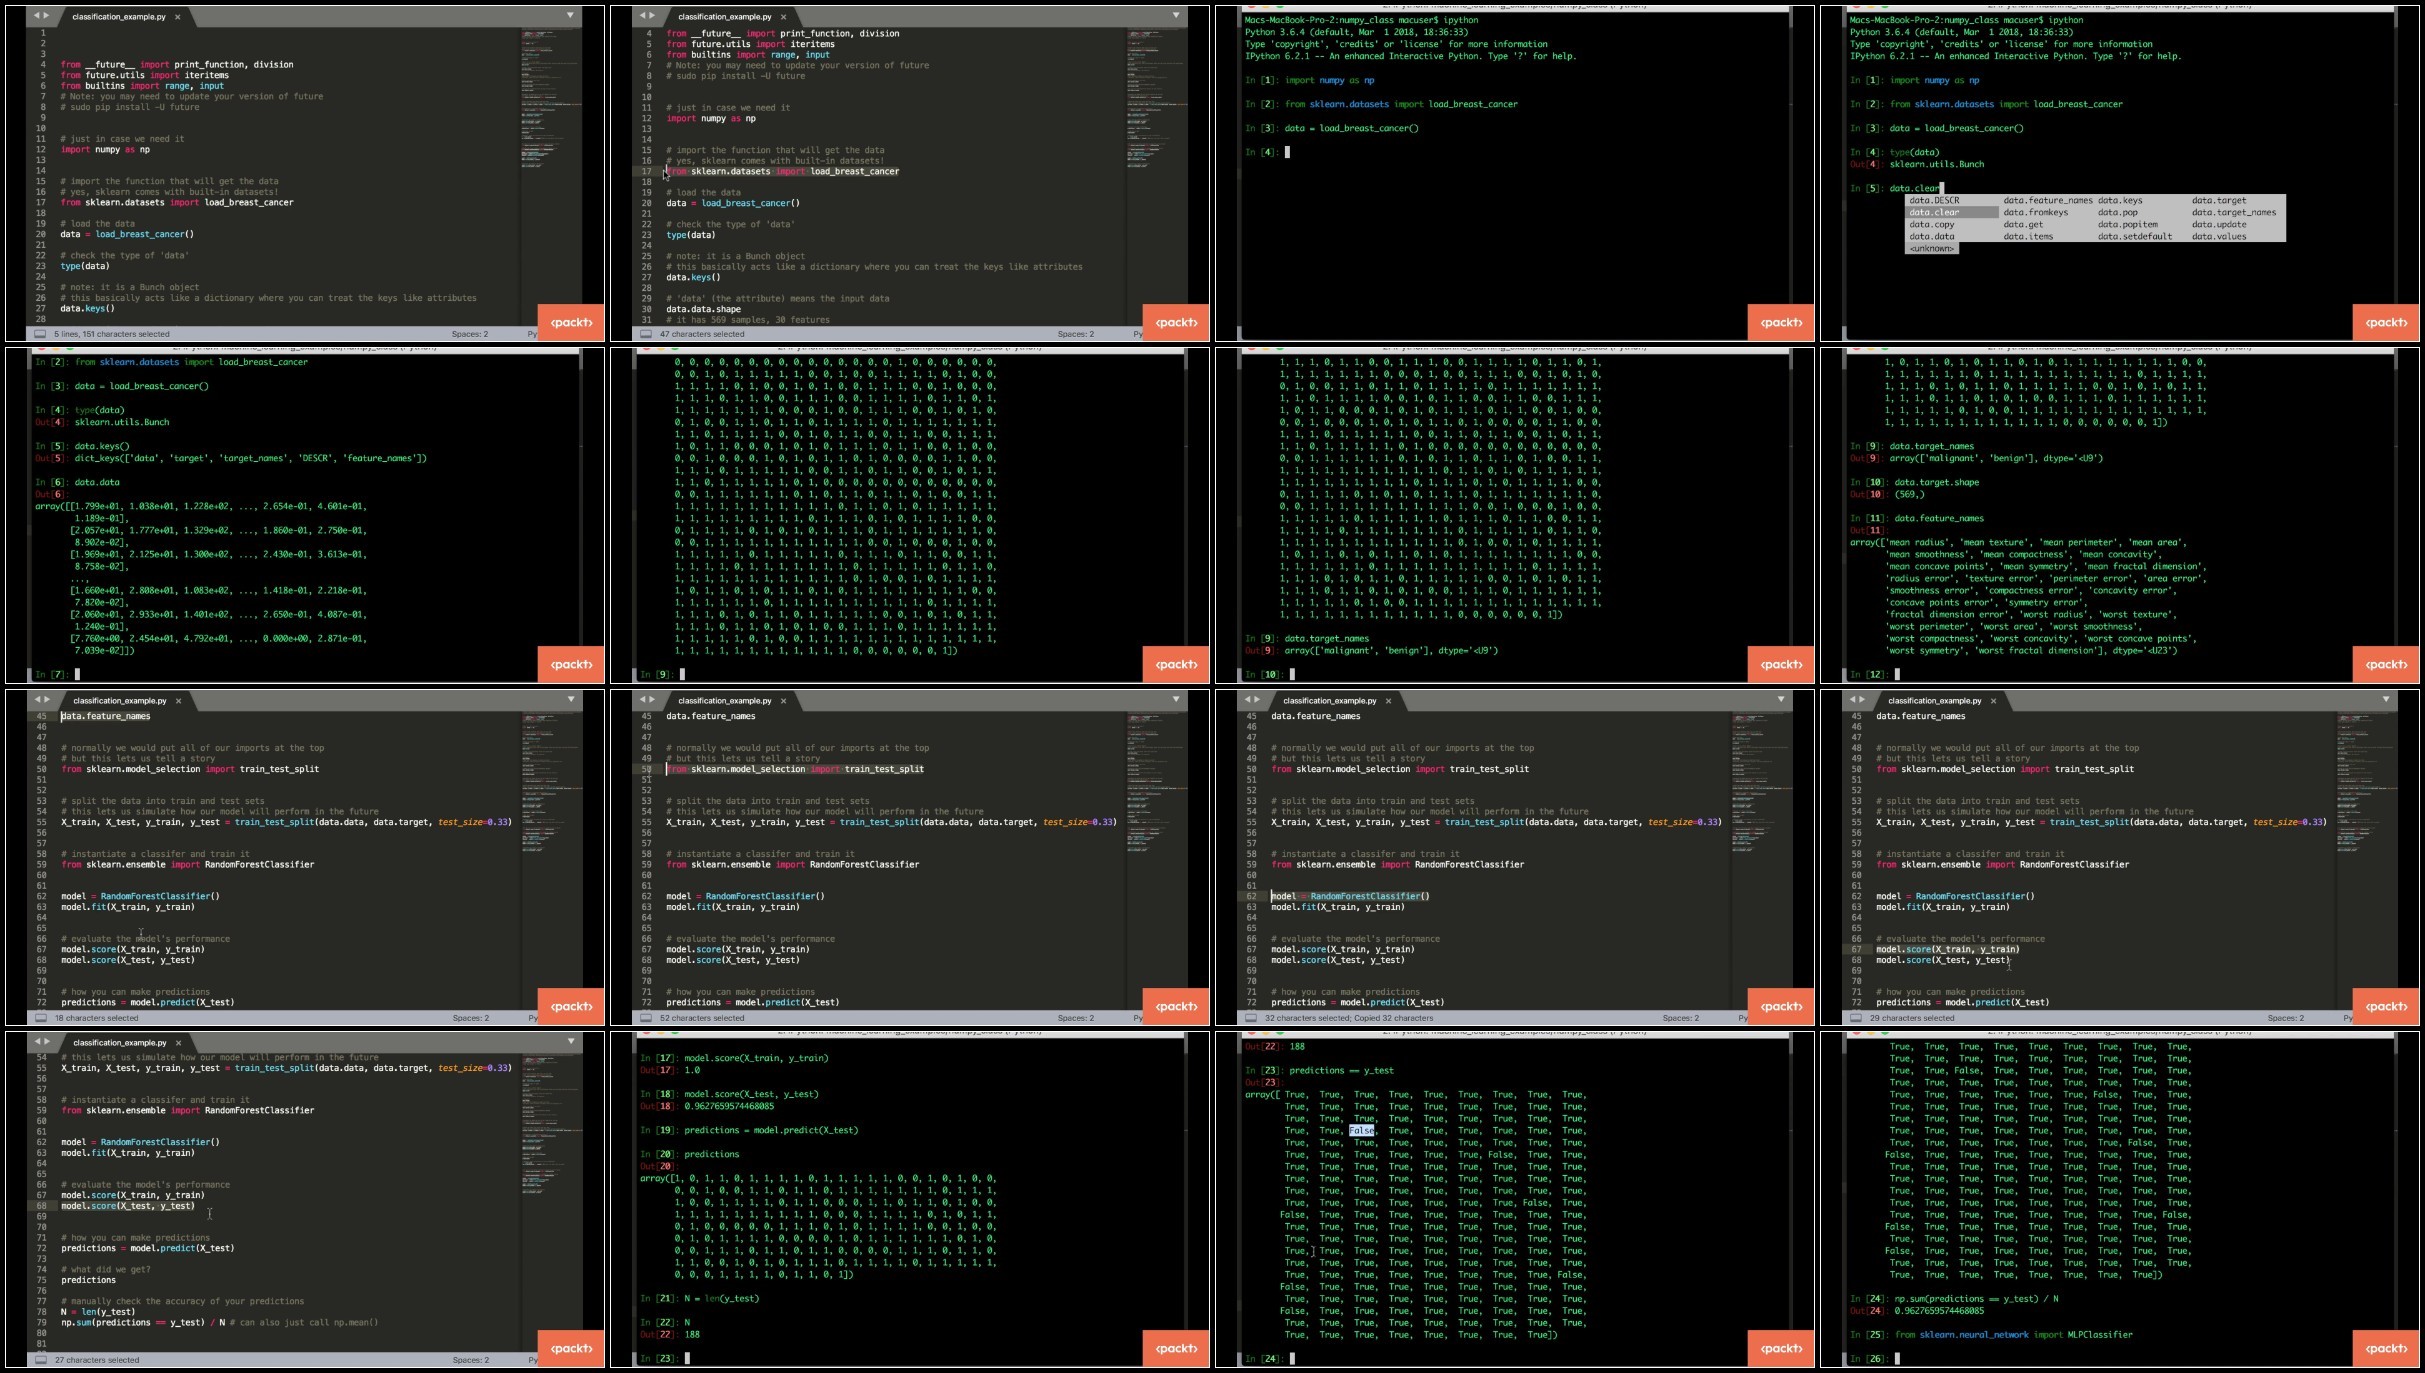Click status icon beside "32 characters selected; Copied 32 characters"
The height and width of the screenshot is (1373, 2425).
pos(1251,1018)
